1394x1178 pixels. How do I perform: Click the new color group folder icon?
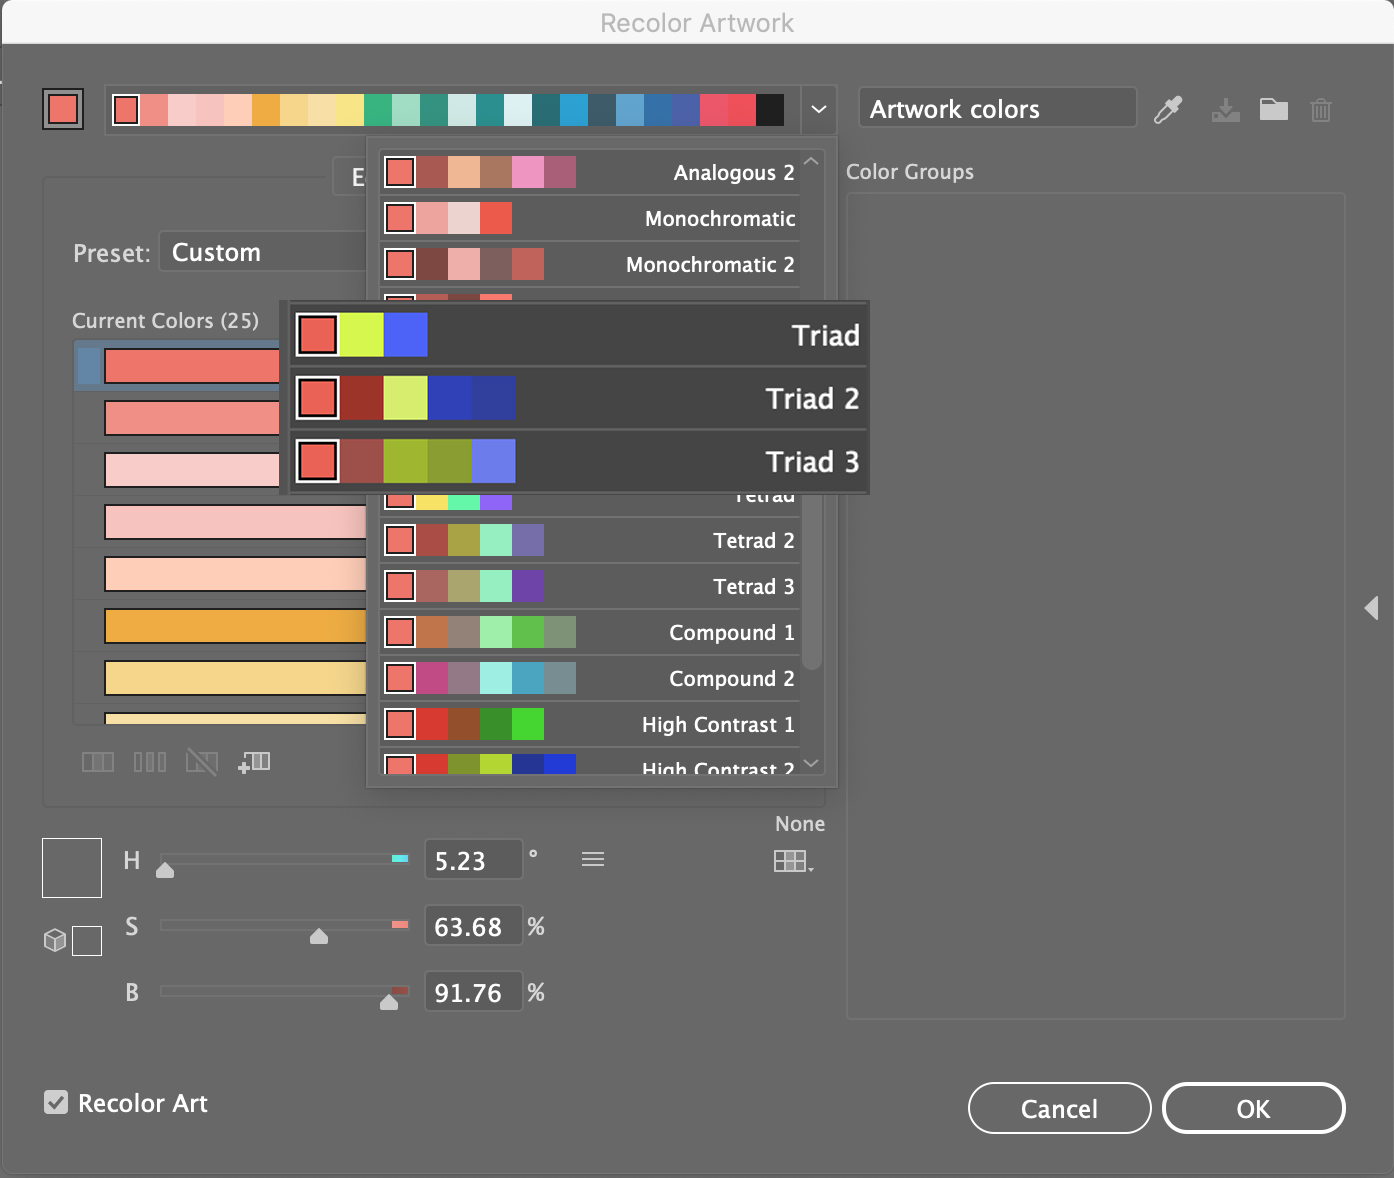coord(1273,109)
